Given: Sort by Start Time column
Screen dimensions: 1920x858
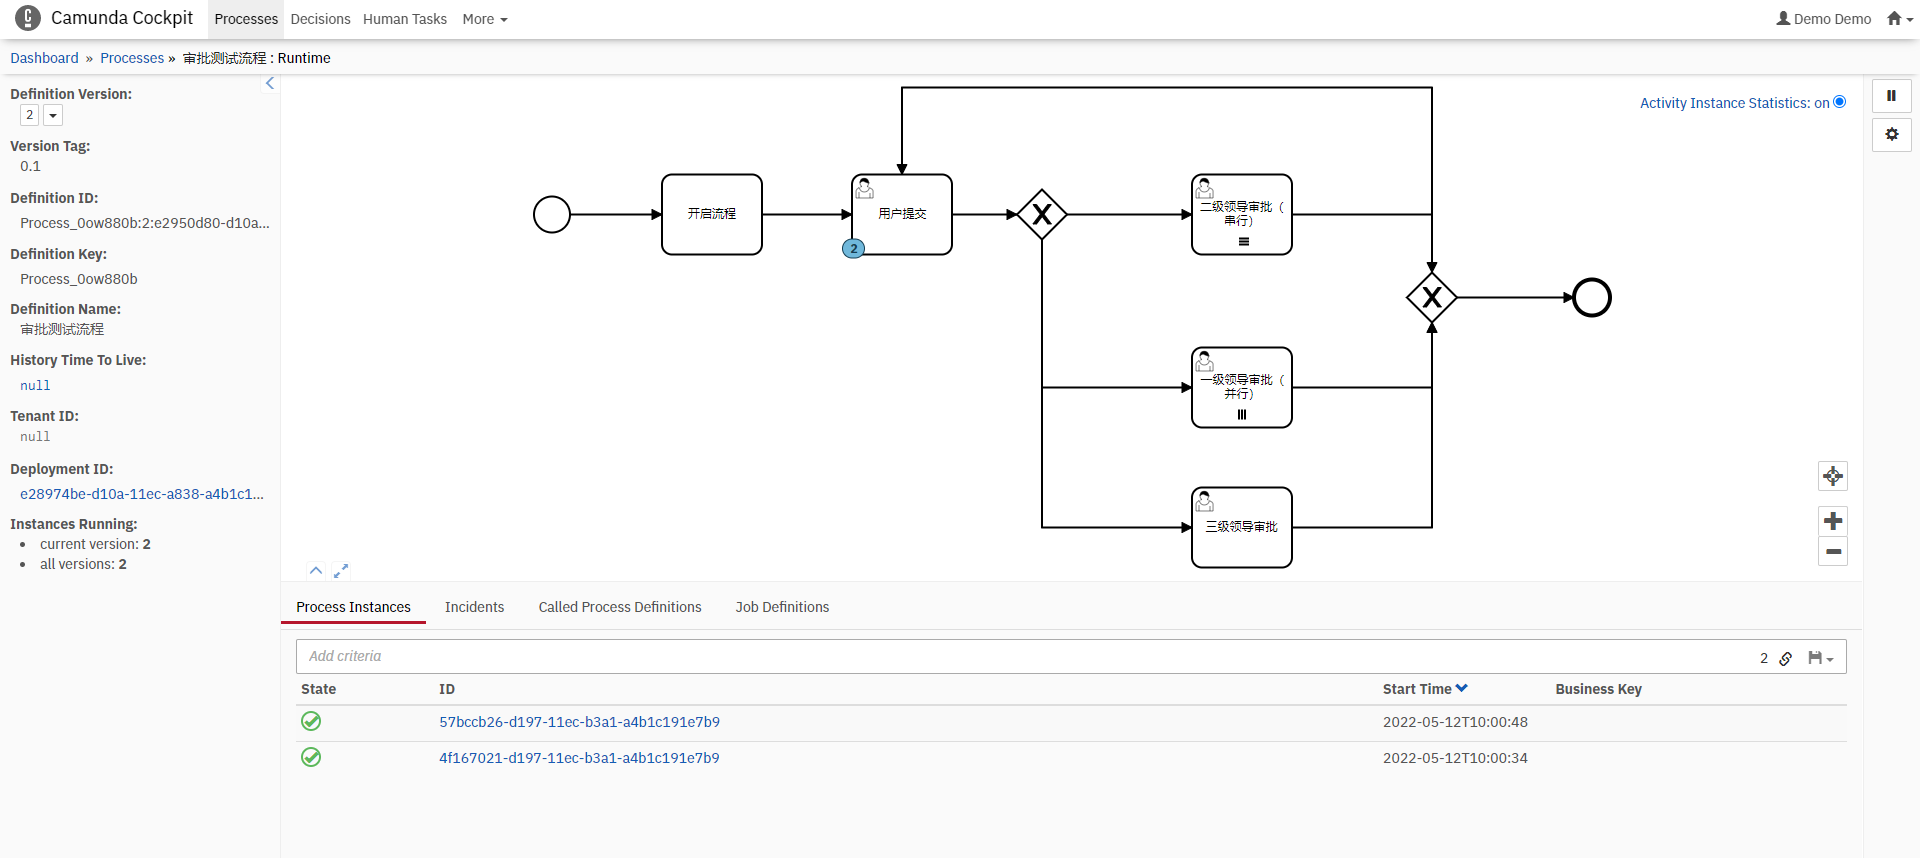Looking at the screenshot, I should [x=1425, y=689].
